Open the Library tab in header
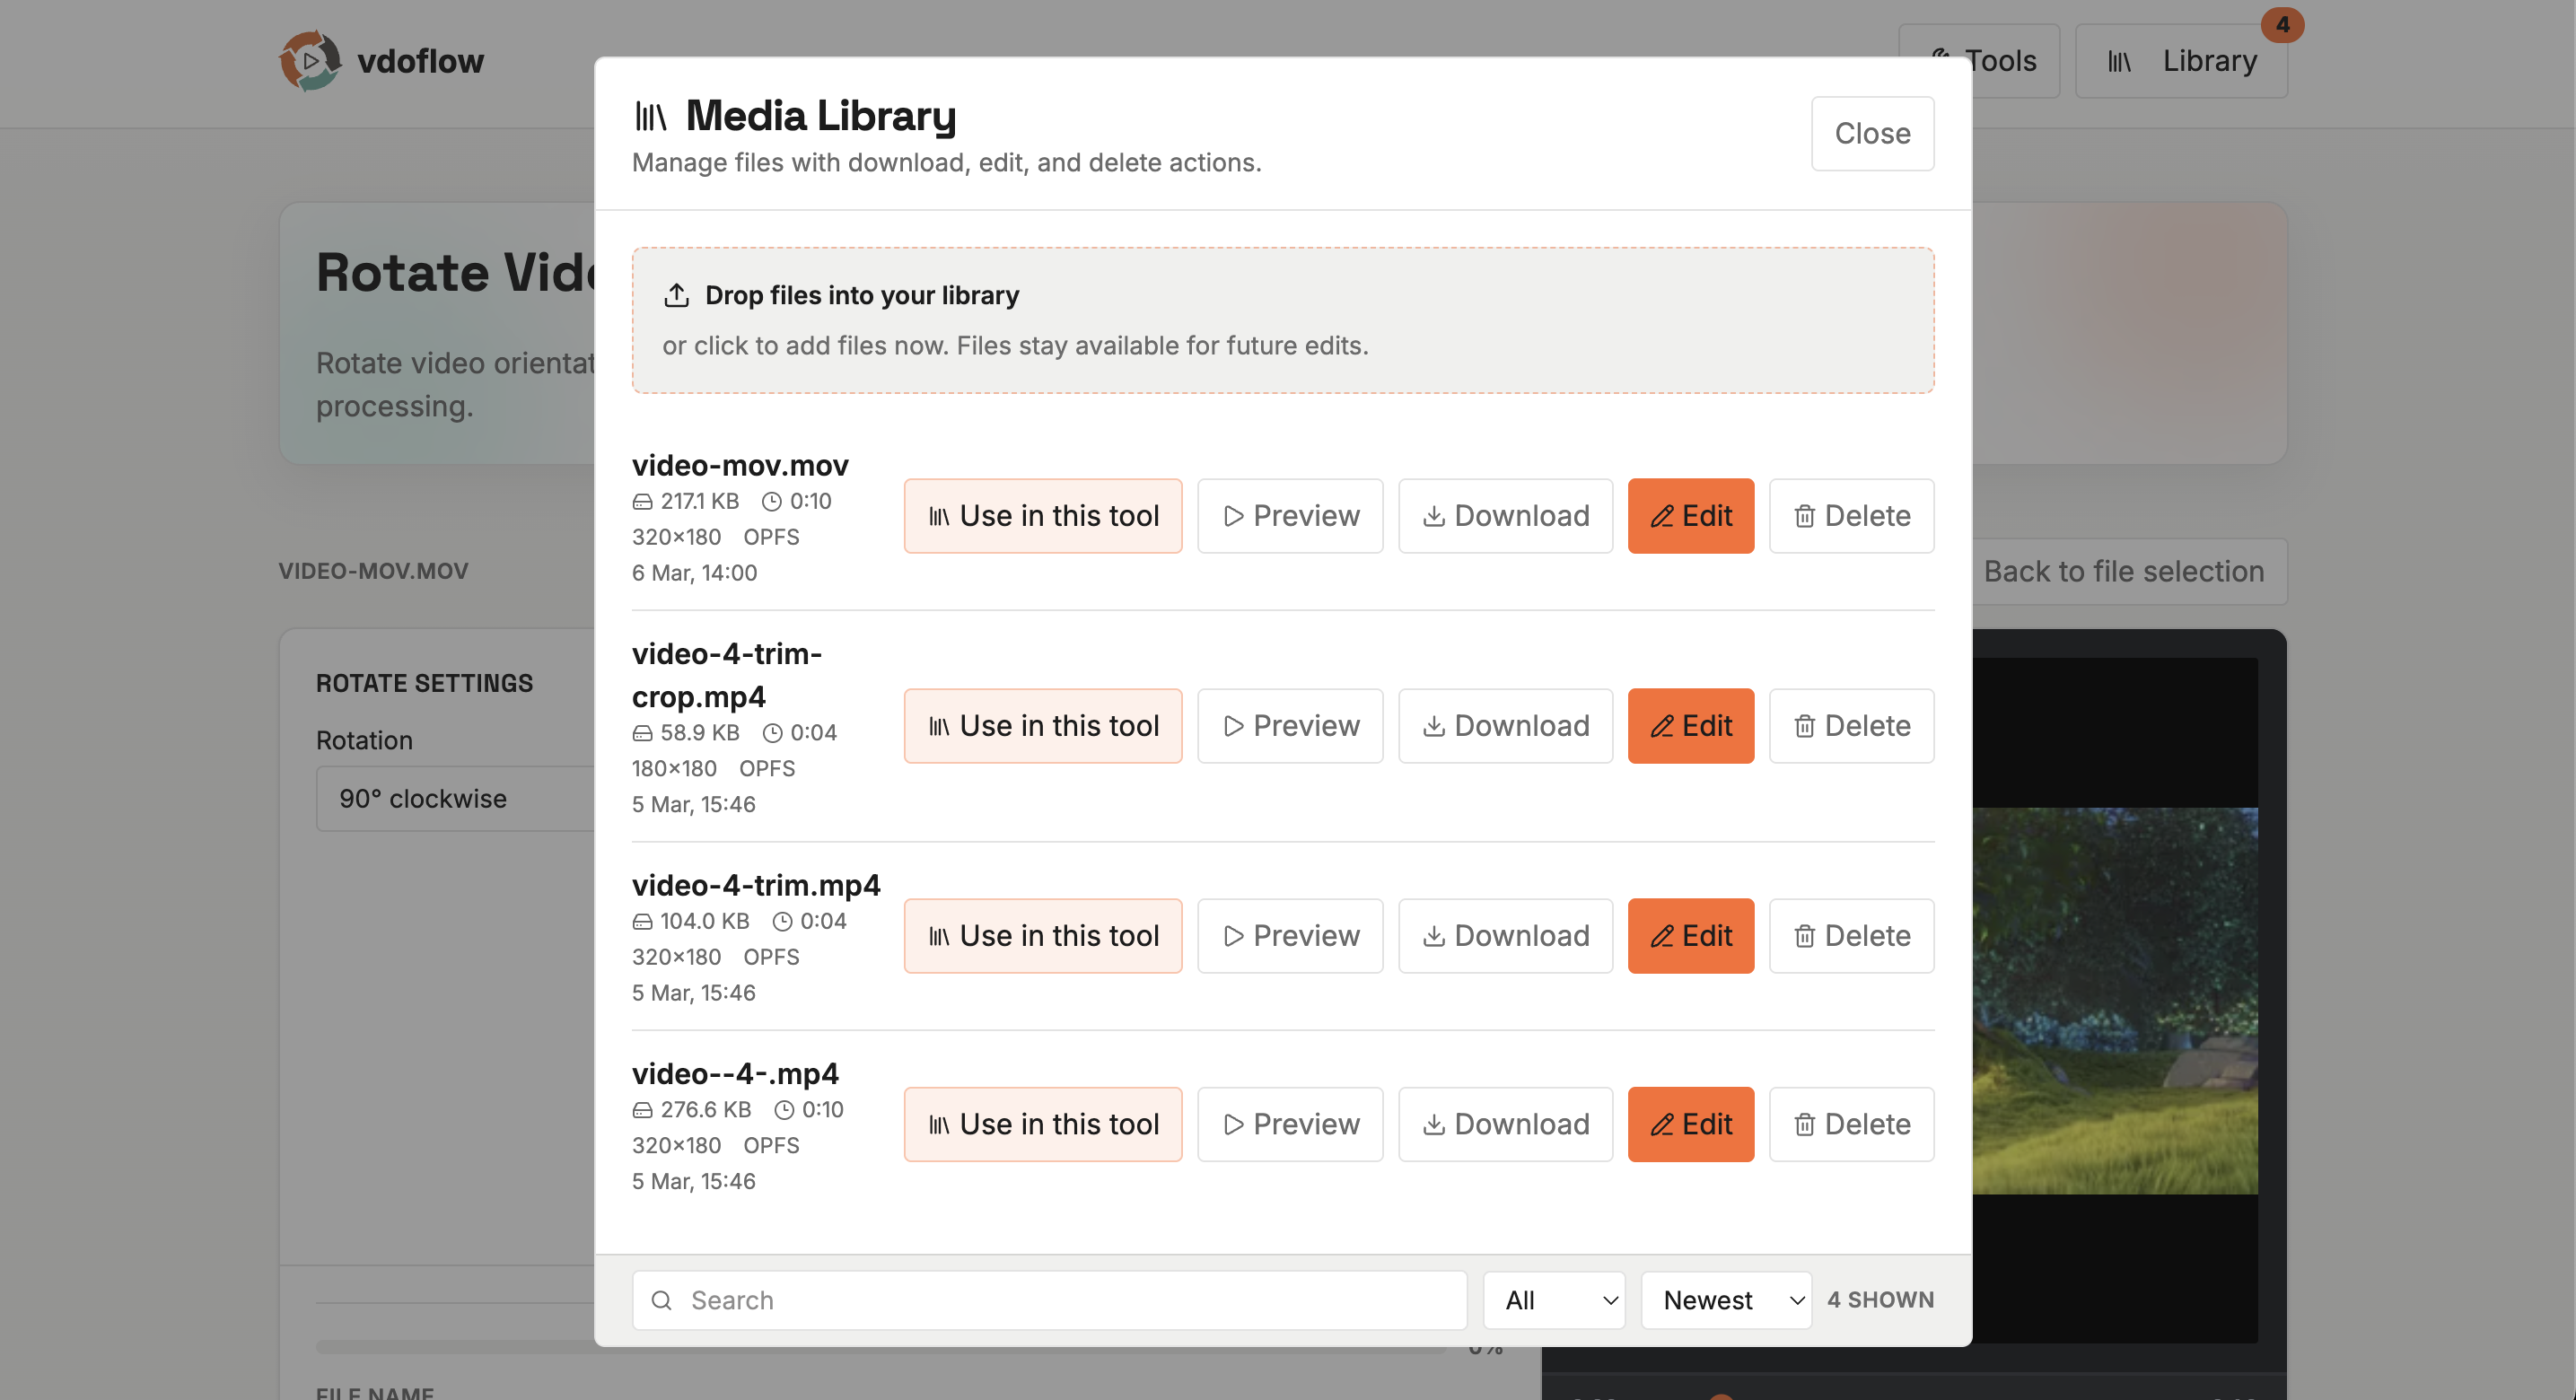This screenshot has height=1400, width=2576. point(2182,61)
